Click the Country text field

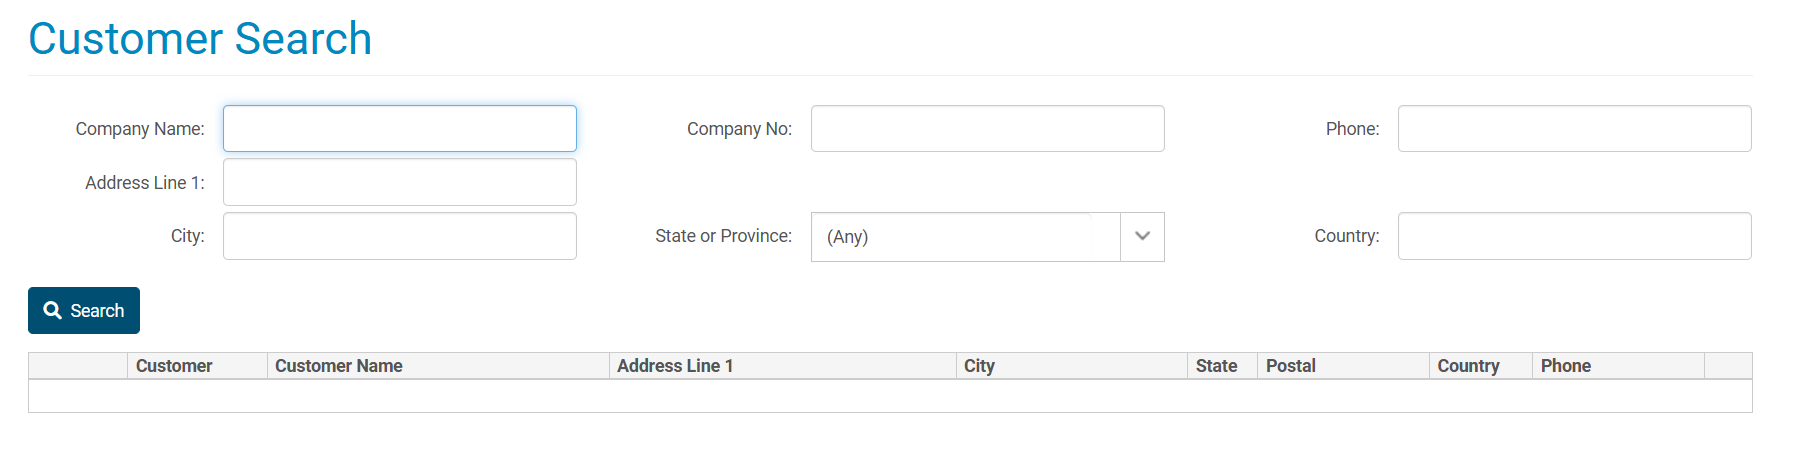tap(1575, 236)
